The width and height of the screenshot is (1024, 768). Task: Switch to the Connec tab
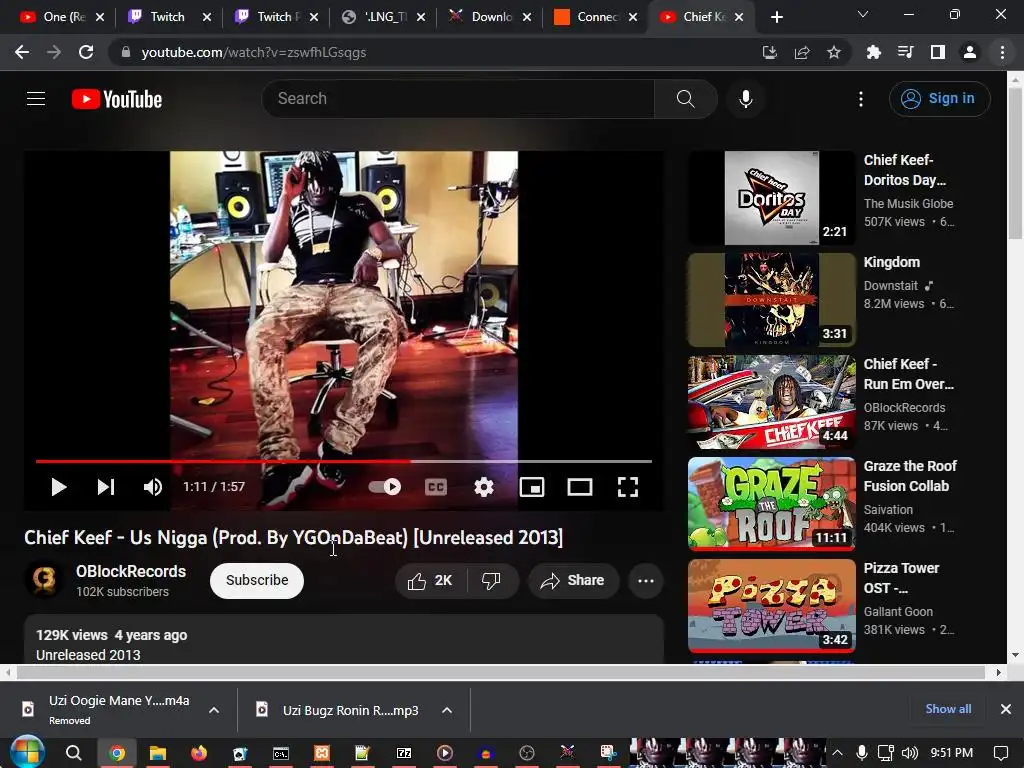[596, 17]
